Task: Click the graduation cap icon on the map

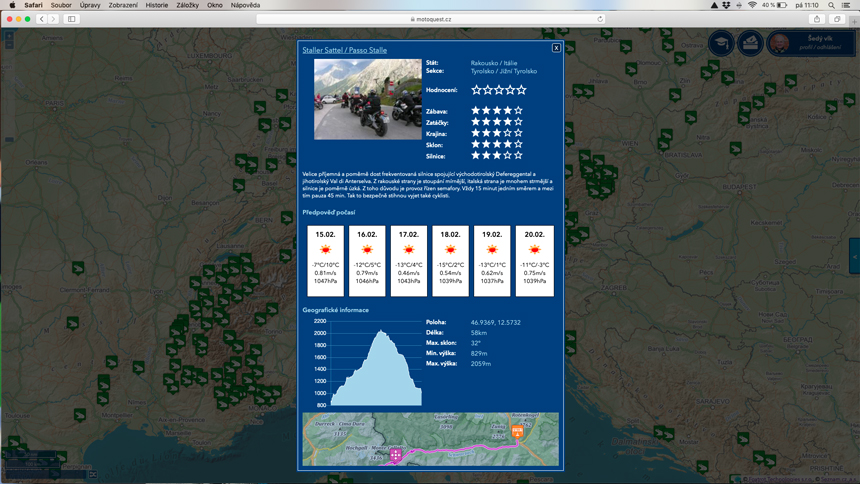Action: (720, 42)
